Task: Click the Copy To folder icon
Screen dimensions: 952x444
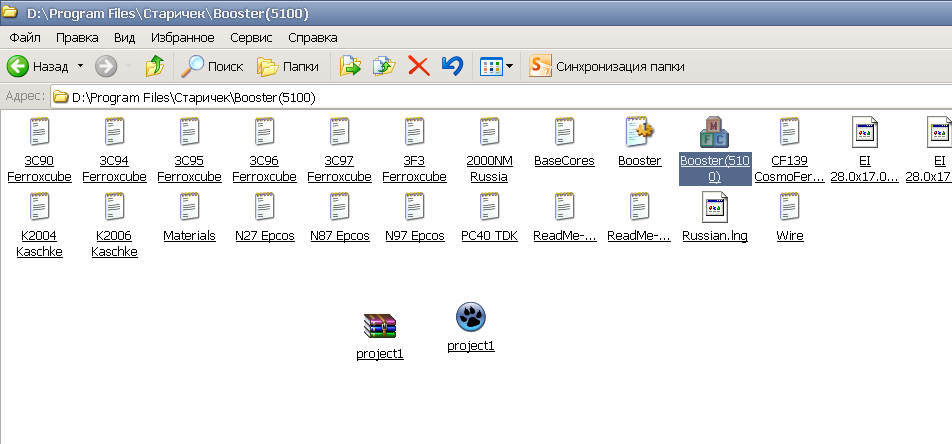Action: tap(384, 66)
